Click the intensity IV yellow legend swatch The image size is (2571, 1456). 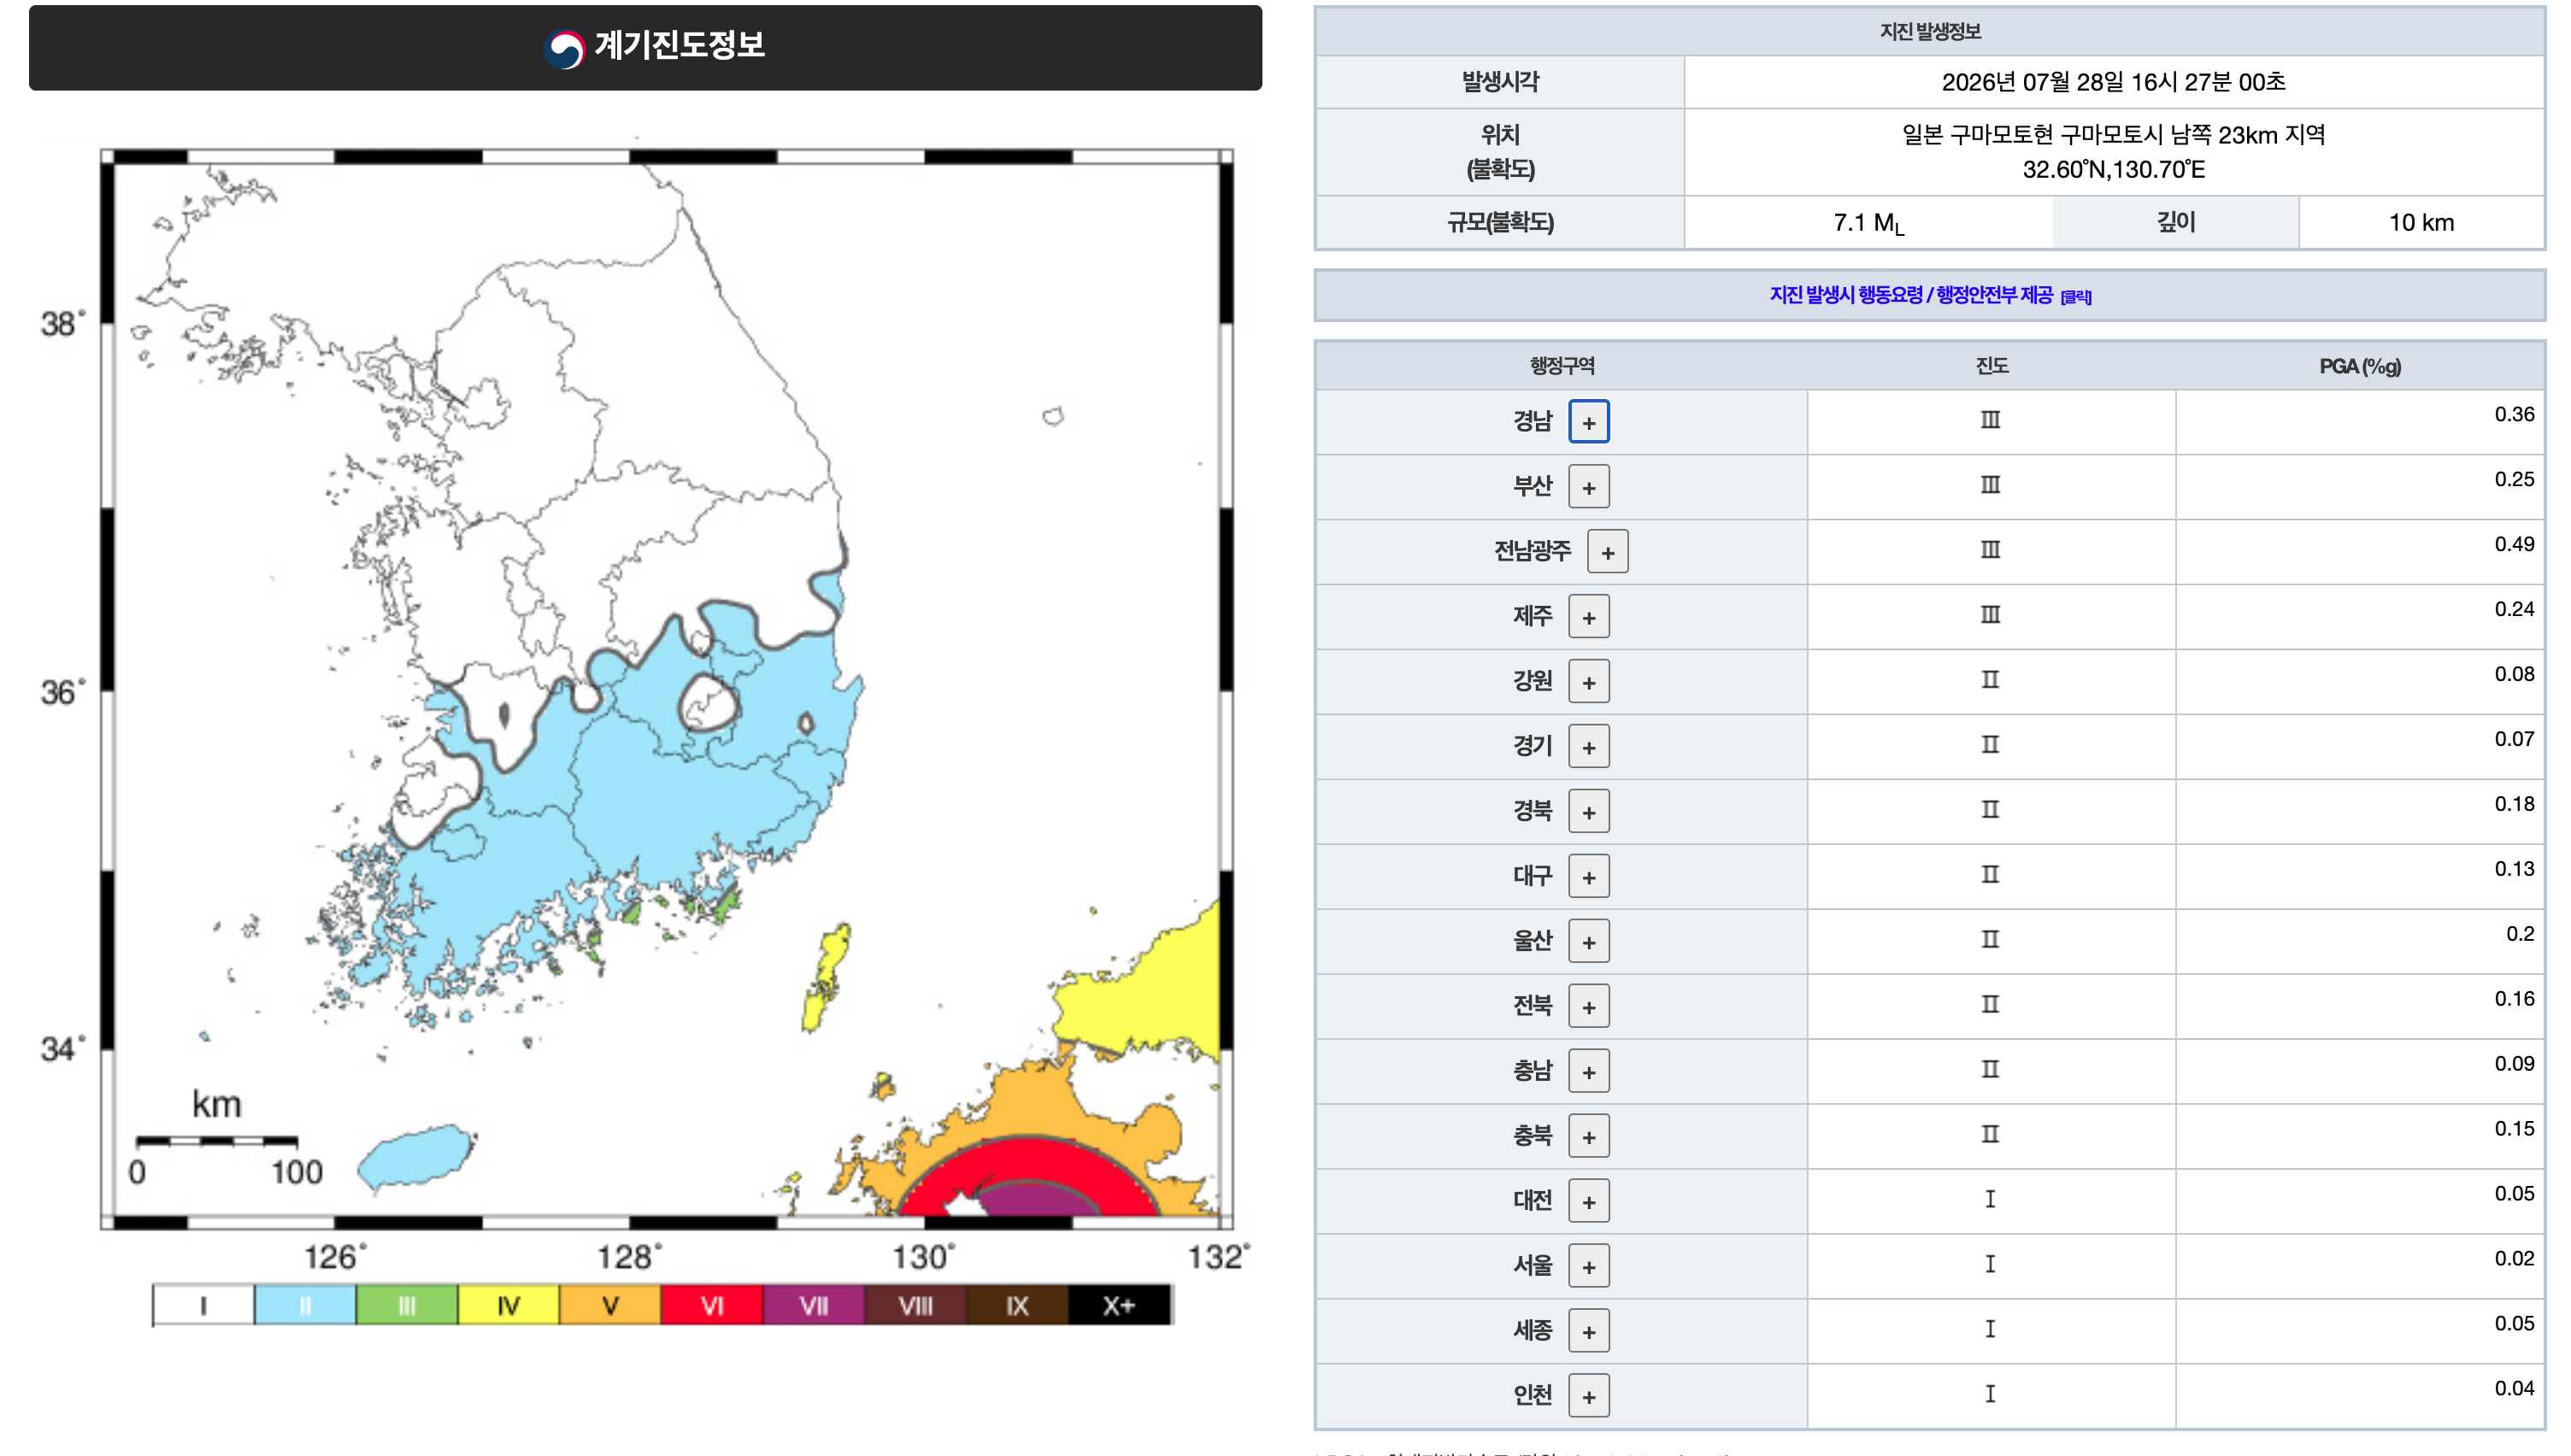tap(508, 1305)
